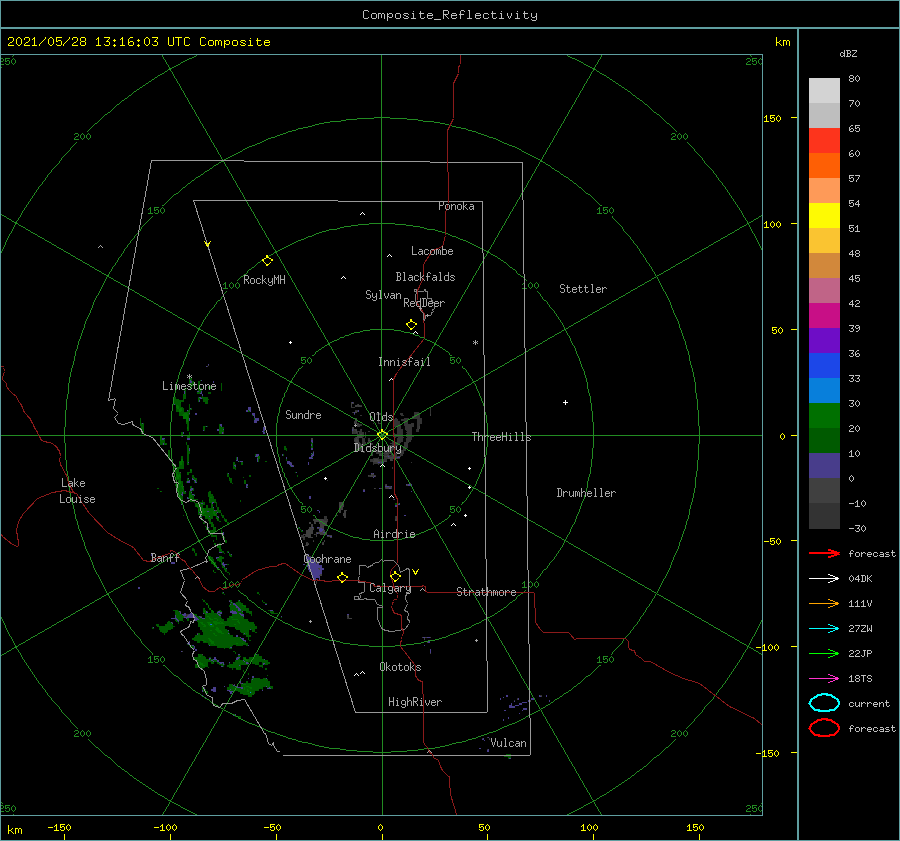This screenshot has width=900, height=841.
Task: Click the purple 36–39 dBZ swatch
Action: point(824,340)
